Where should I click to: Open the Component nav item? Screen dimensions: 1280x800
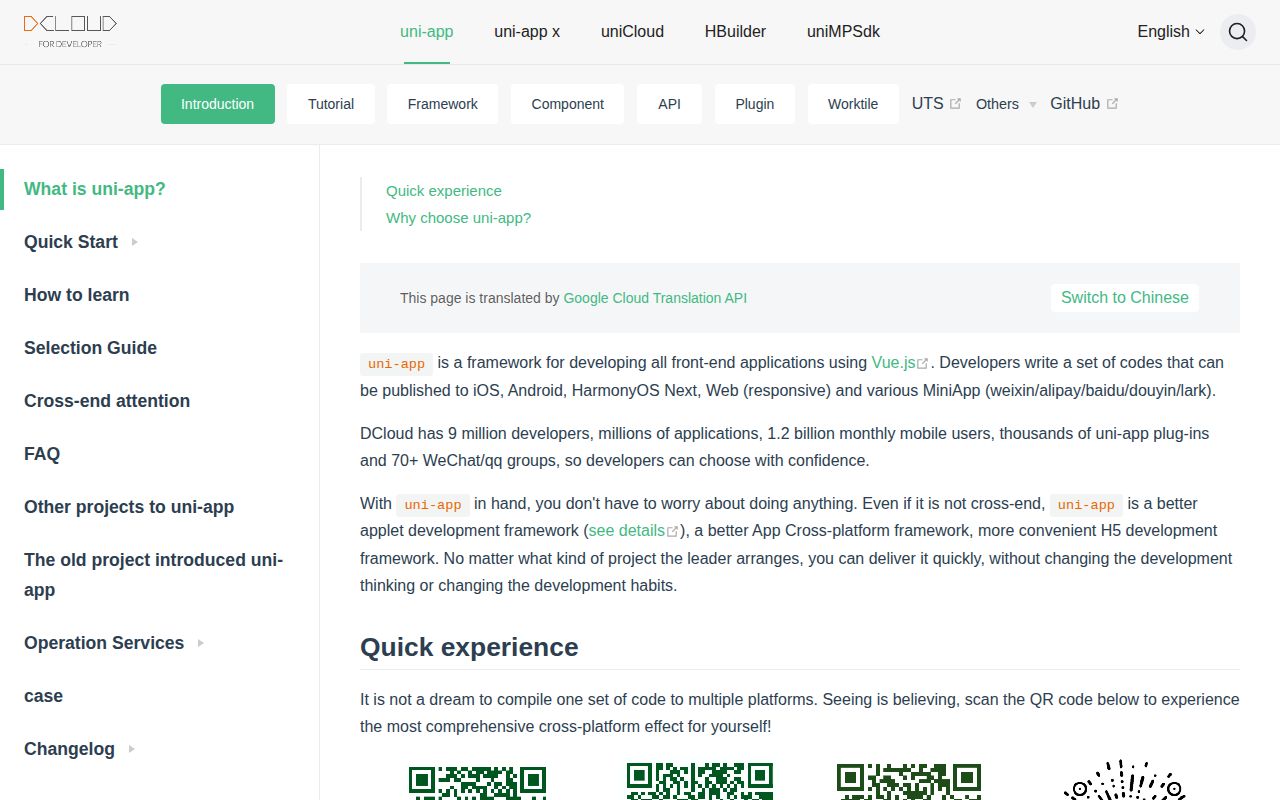pos(567,104)
